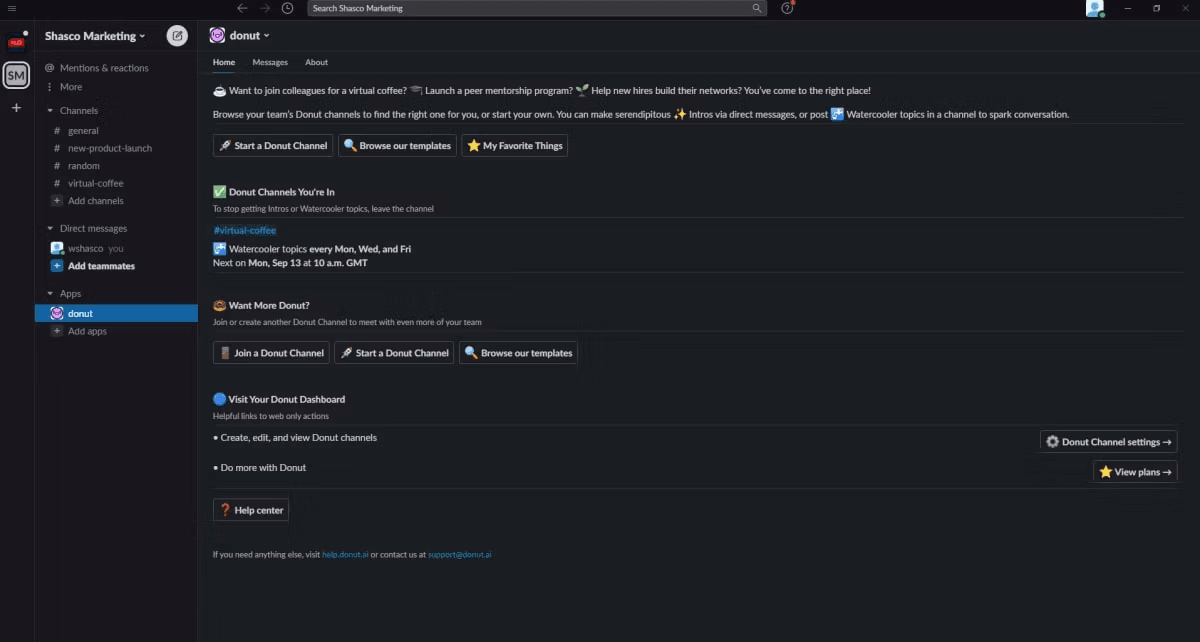1200x642 pixels.
Task: Add a workspace with the plus icon
Action: (x=16, y=107)
